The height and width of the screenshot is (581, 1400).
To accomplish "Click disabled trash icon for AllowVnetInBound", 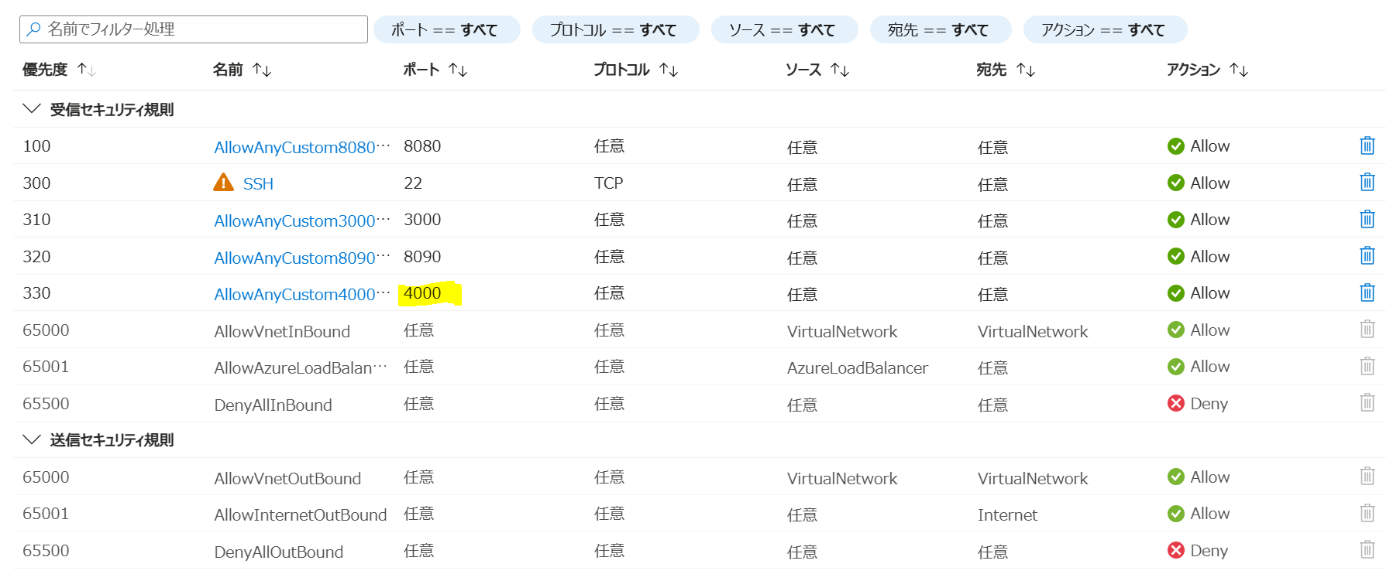I will pos(1367,330).
